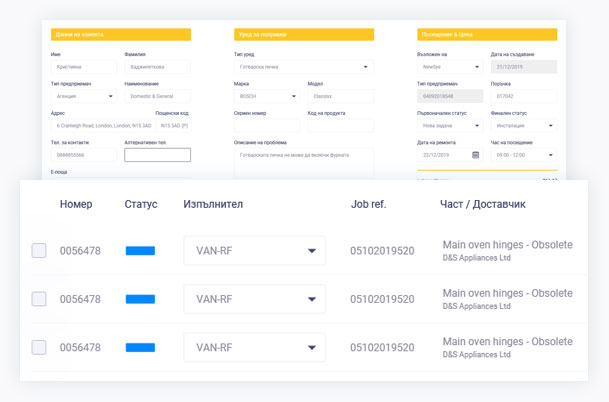Focus the Име field containing Кристиана
This screenshot has height=402, width=609.
coord(84,67)
